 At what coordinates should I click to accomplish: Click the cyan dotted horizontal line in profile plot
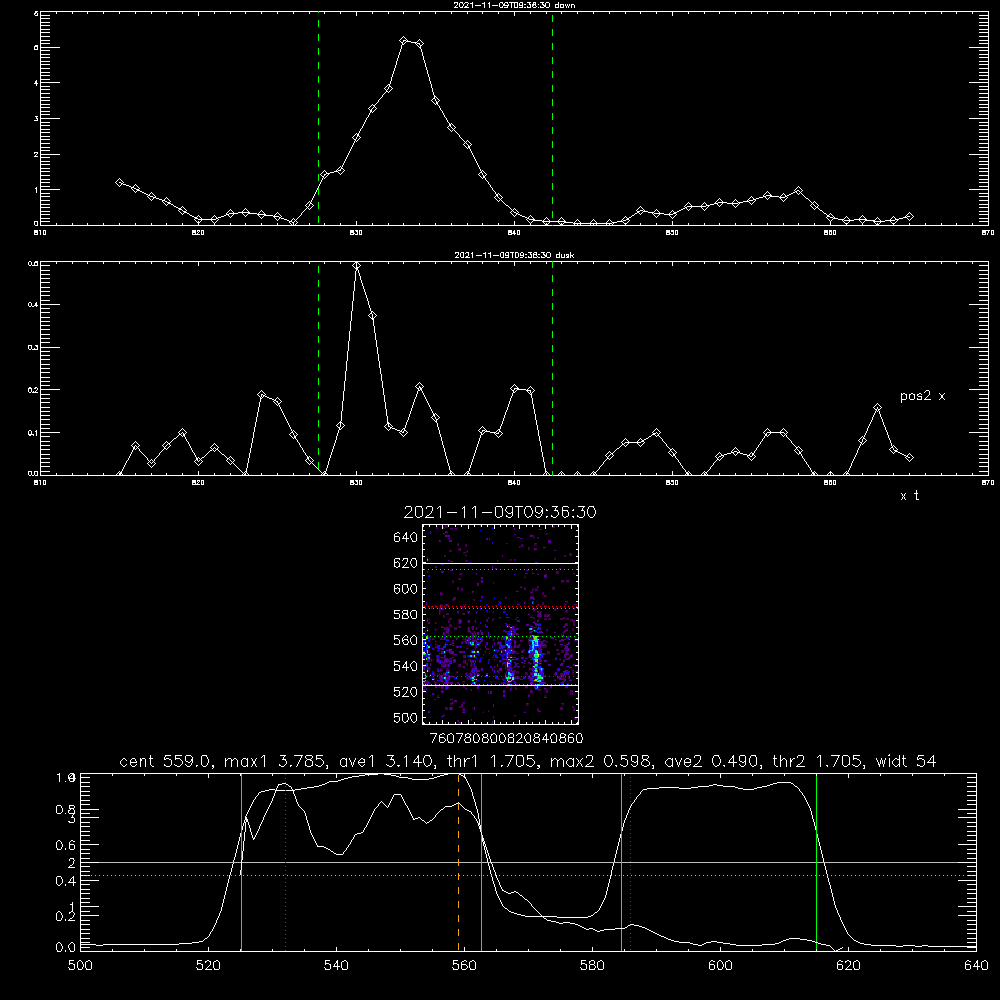pos(528,876)
